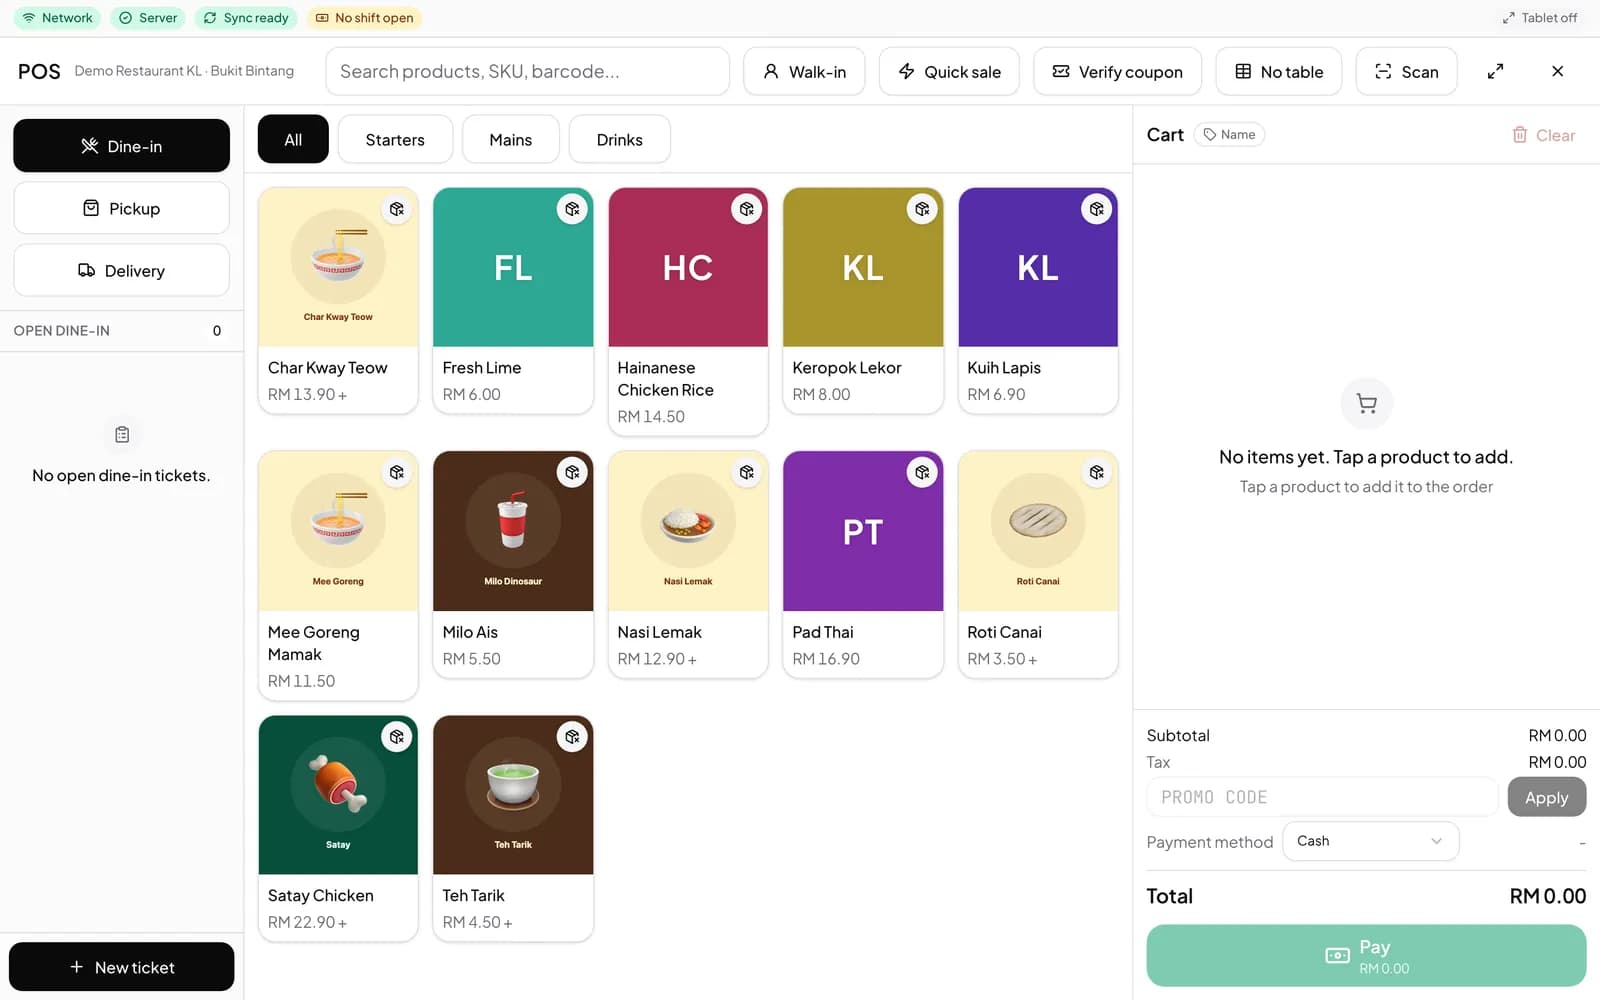1600x1000 pixels.
Task: Click the stock icon on Pad Thai card
Action: coord(922,472)
